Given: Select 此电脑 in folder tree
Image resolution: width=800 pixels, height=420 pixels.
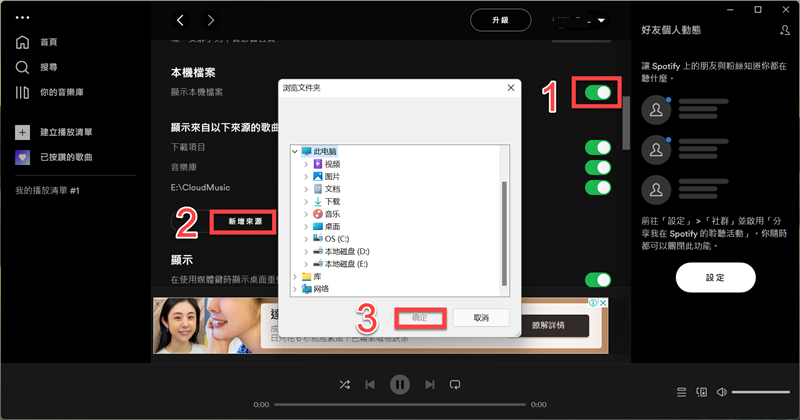Looking at the screenshot, I should click(x=324, y=152).
